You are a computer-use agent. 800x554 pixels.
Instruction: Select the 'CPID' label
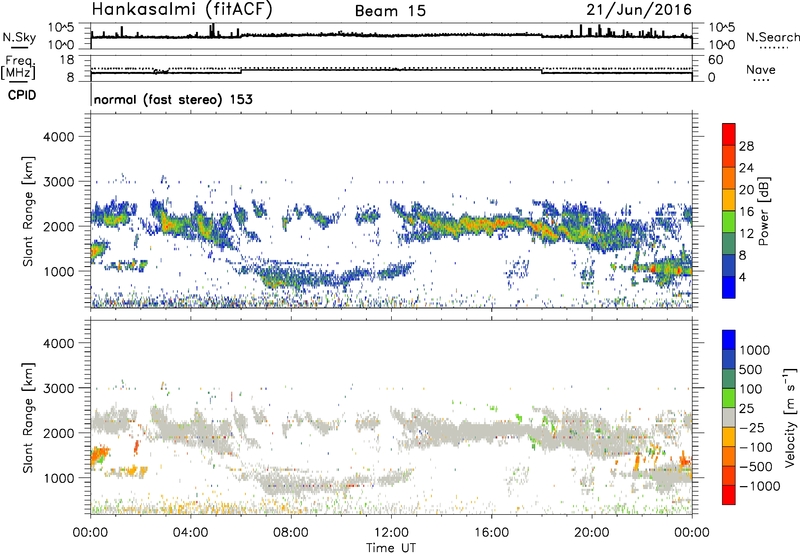22,95
